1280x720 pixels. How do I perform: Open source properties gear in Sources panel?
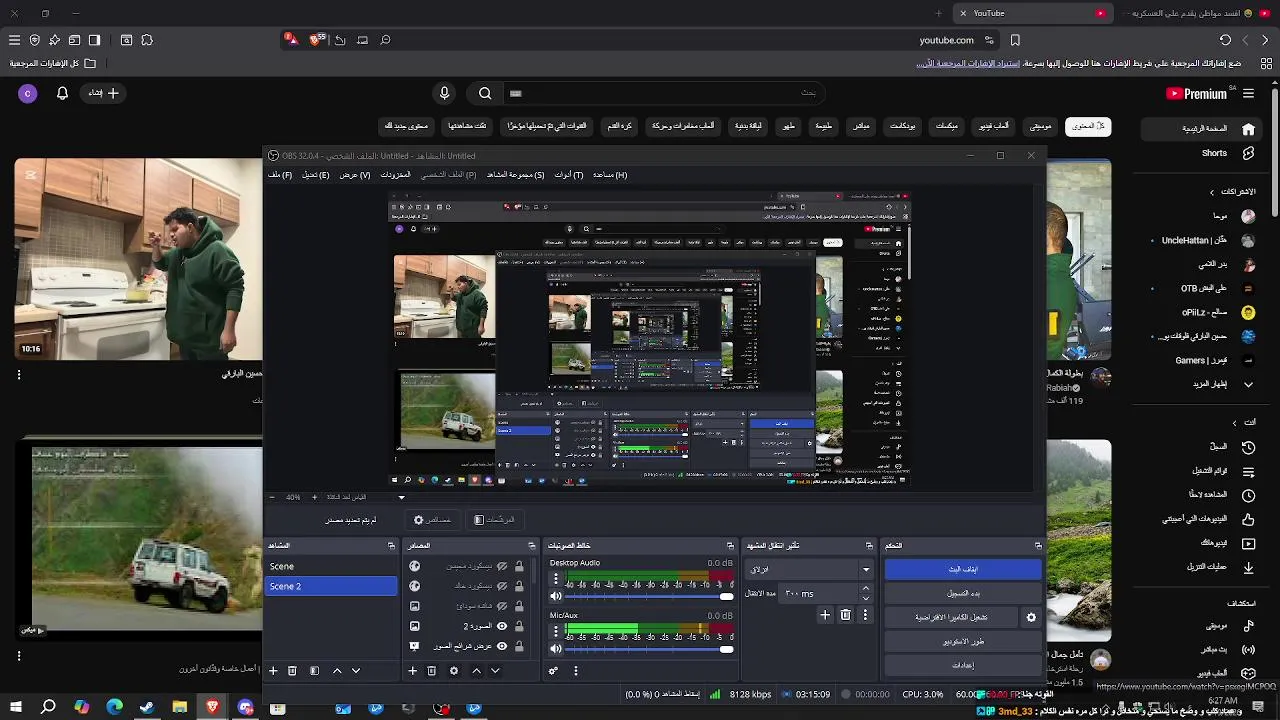tap(453, 671)
